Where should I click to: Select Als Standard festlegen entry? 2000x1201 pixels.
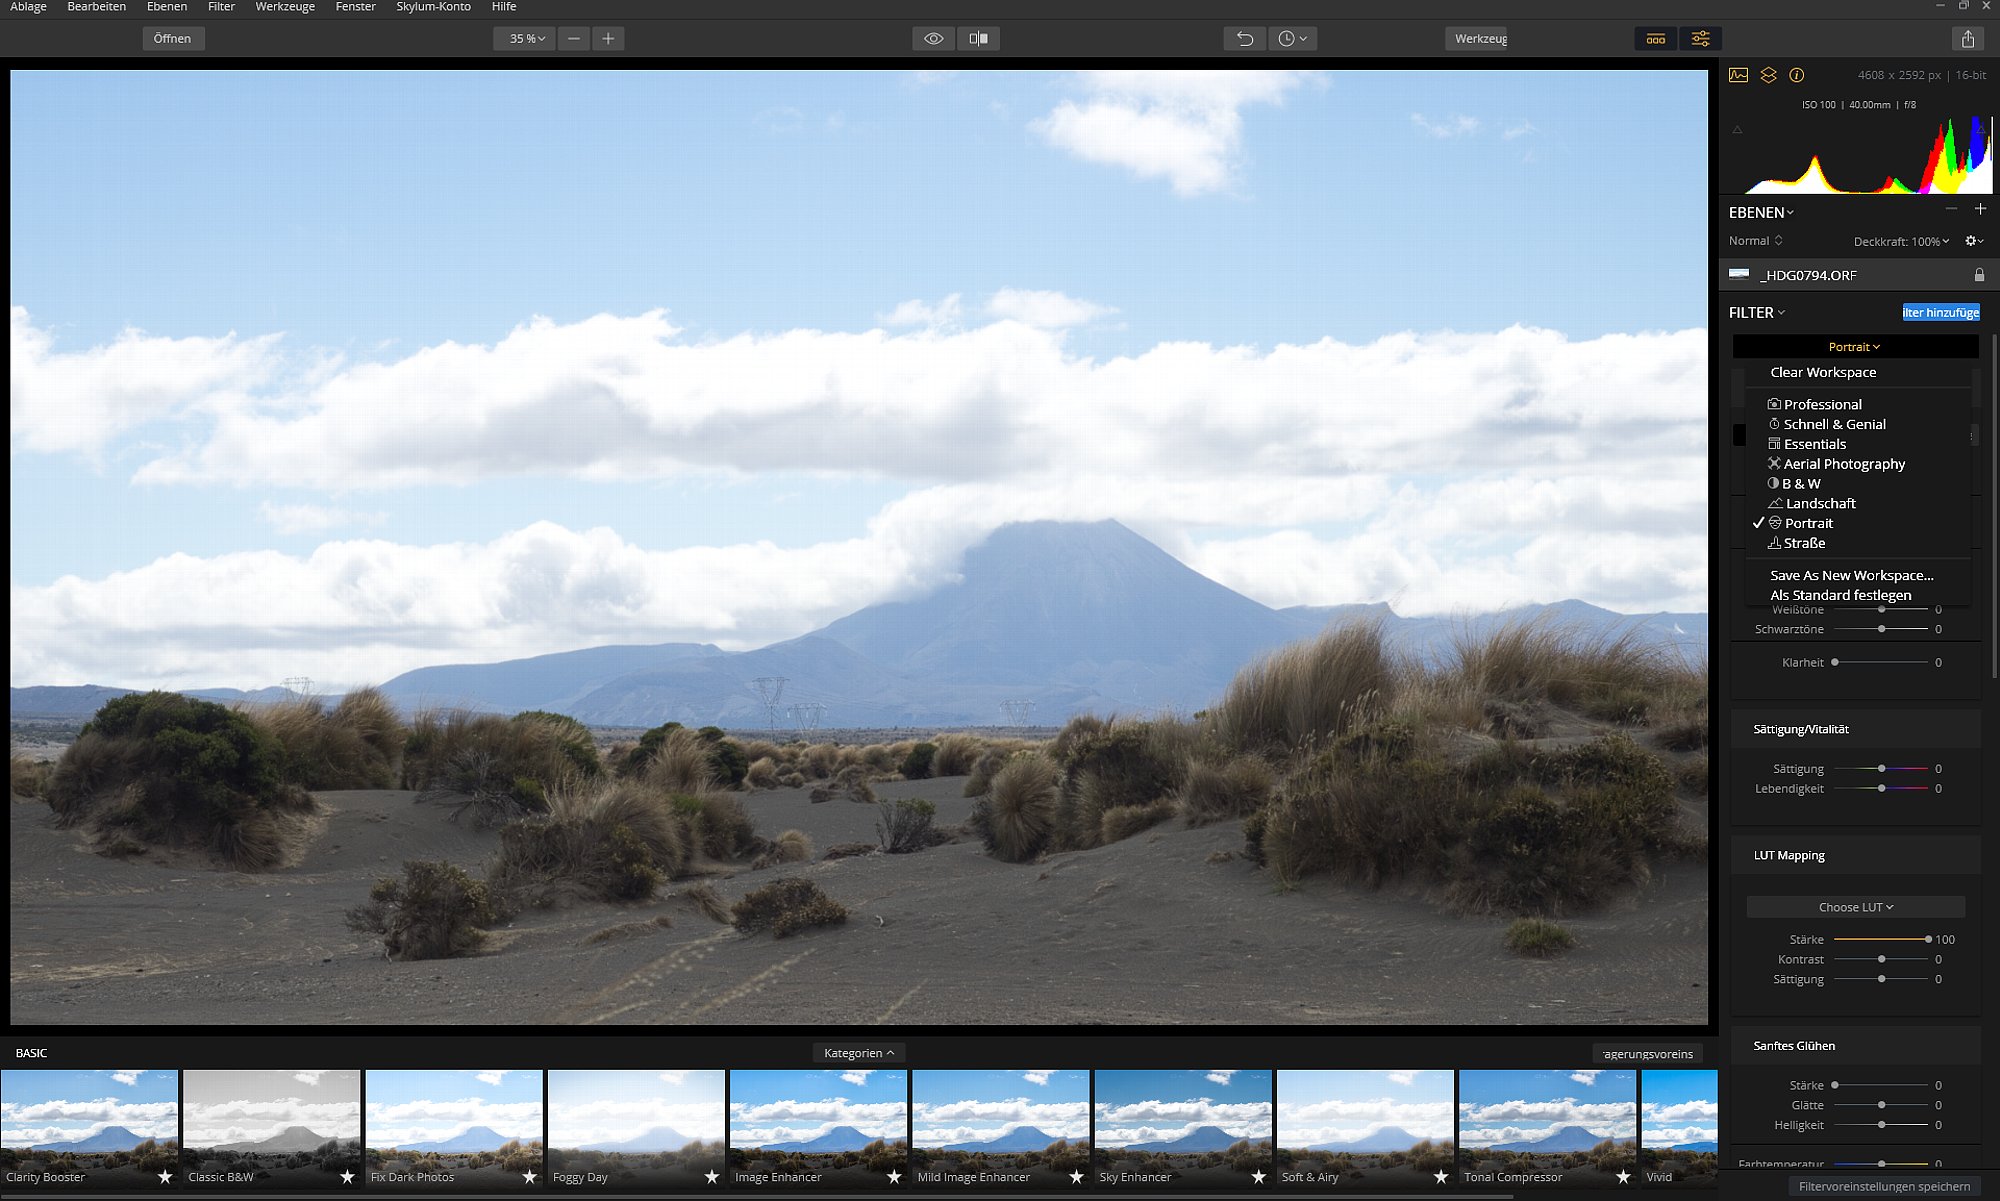[x=1840, y=595]
